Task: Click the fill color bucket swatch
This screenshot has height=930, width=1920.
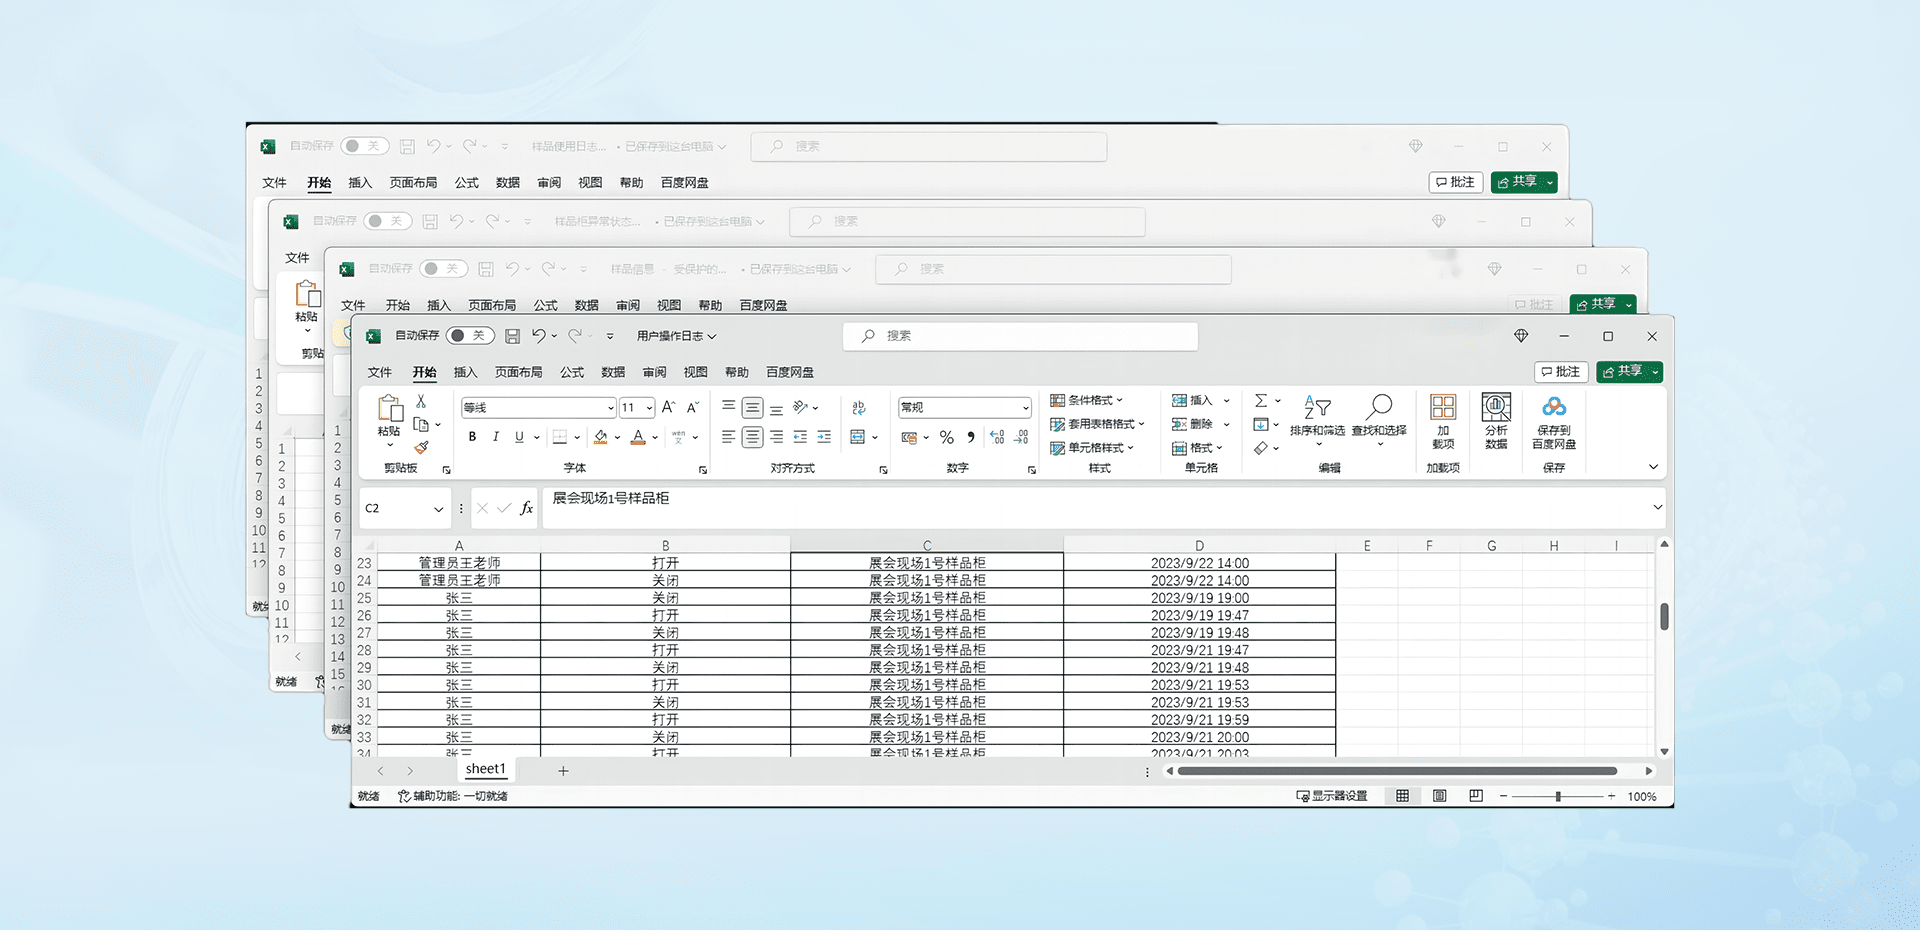Action: [600, 437]
